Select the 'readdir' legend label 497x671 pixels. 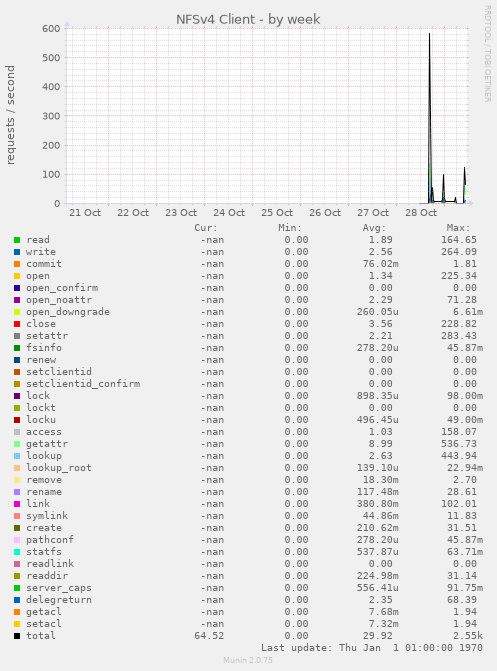click(x=47, y=576)
